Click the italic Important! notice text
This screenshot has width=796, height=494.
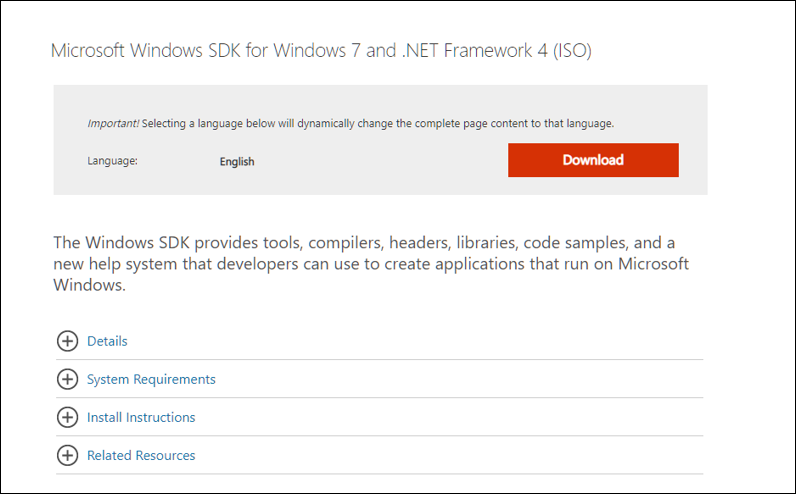click(113, 123)
